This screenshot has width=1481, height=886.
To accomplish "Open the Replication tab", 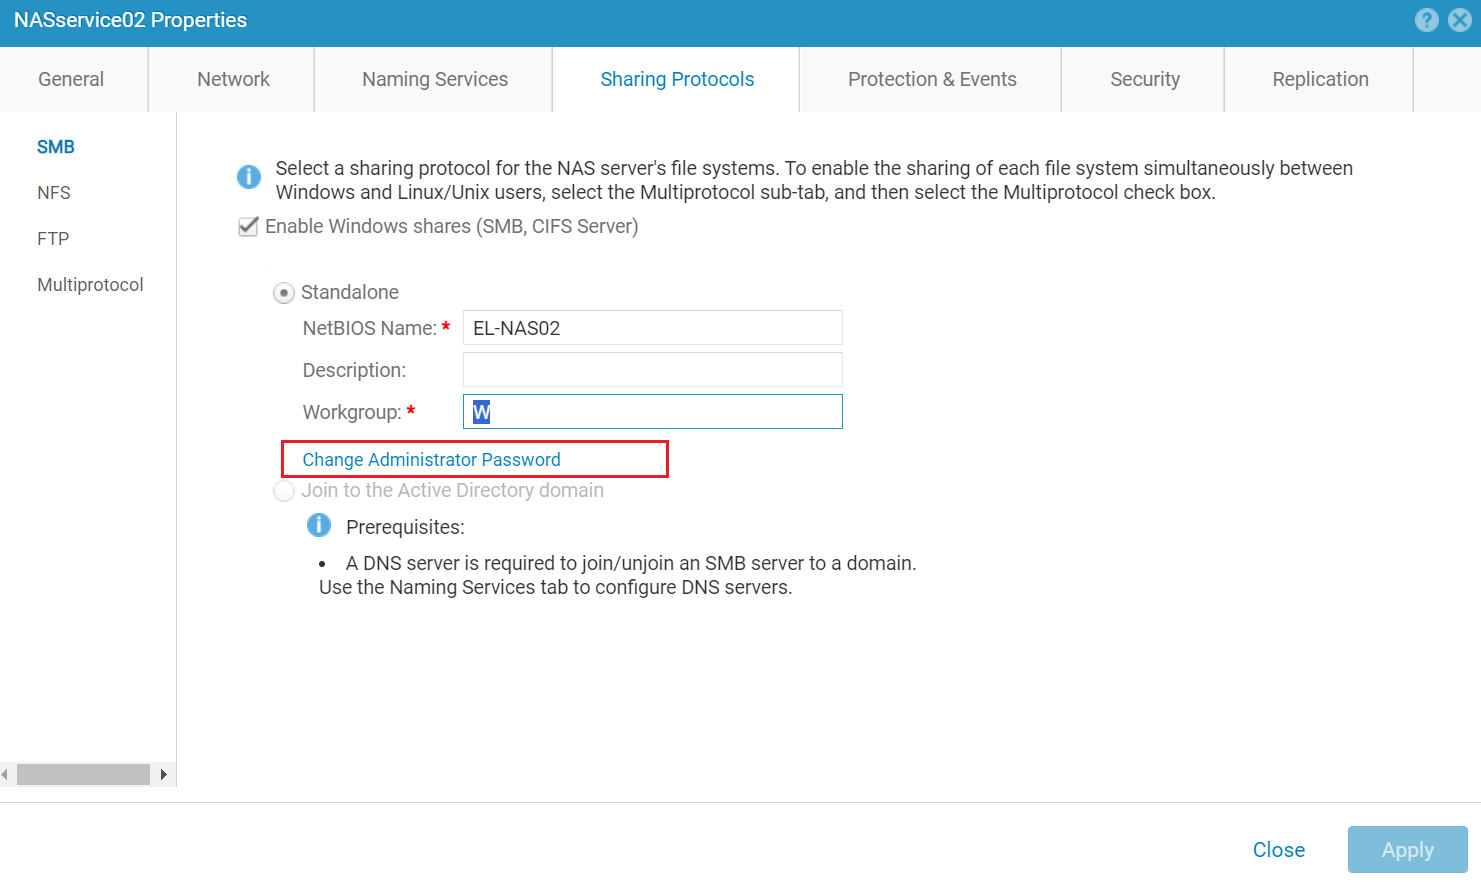I will 1320,79.
